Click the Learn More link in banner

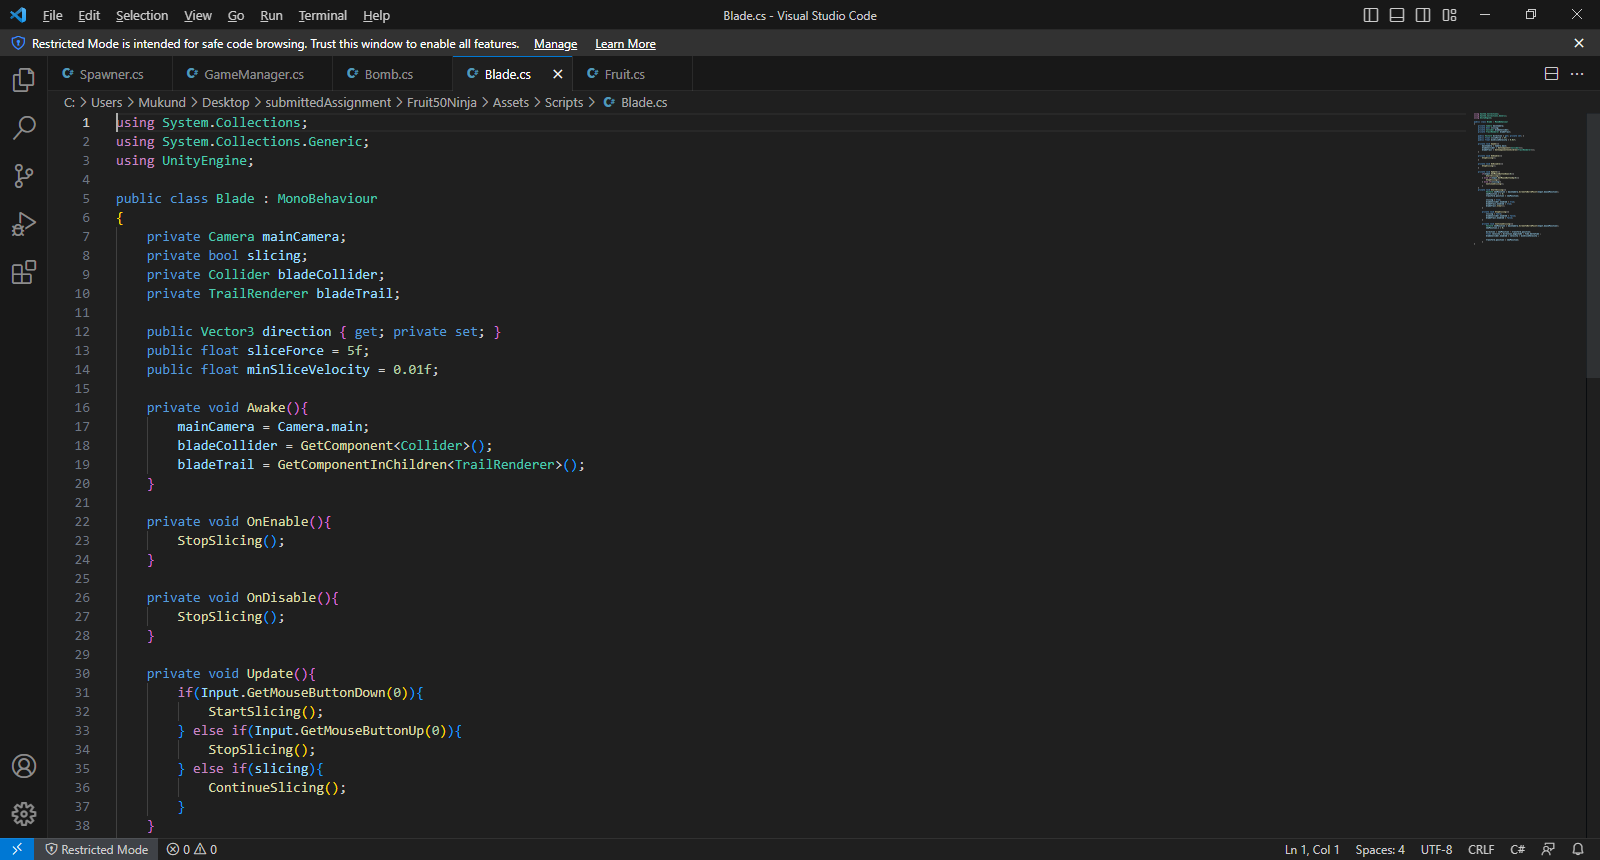625,44
